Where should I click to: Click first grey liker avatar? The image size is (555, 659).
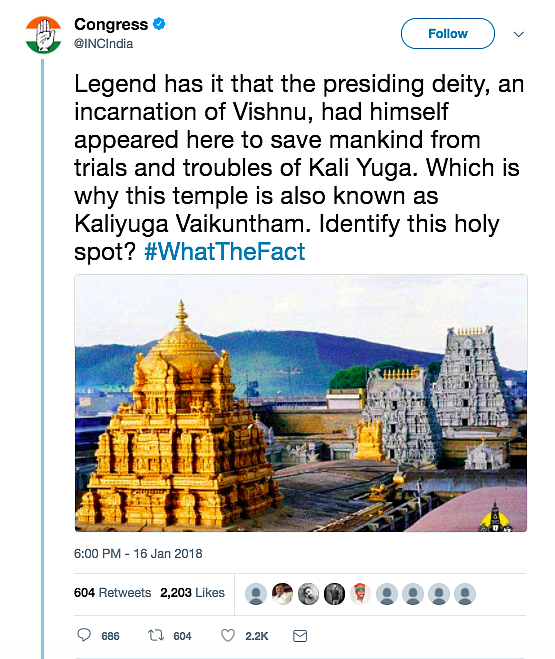click(256, 594)
